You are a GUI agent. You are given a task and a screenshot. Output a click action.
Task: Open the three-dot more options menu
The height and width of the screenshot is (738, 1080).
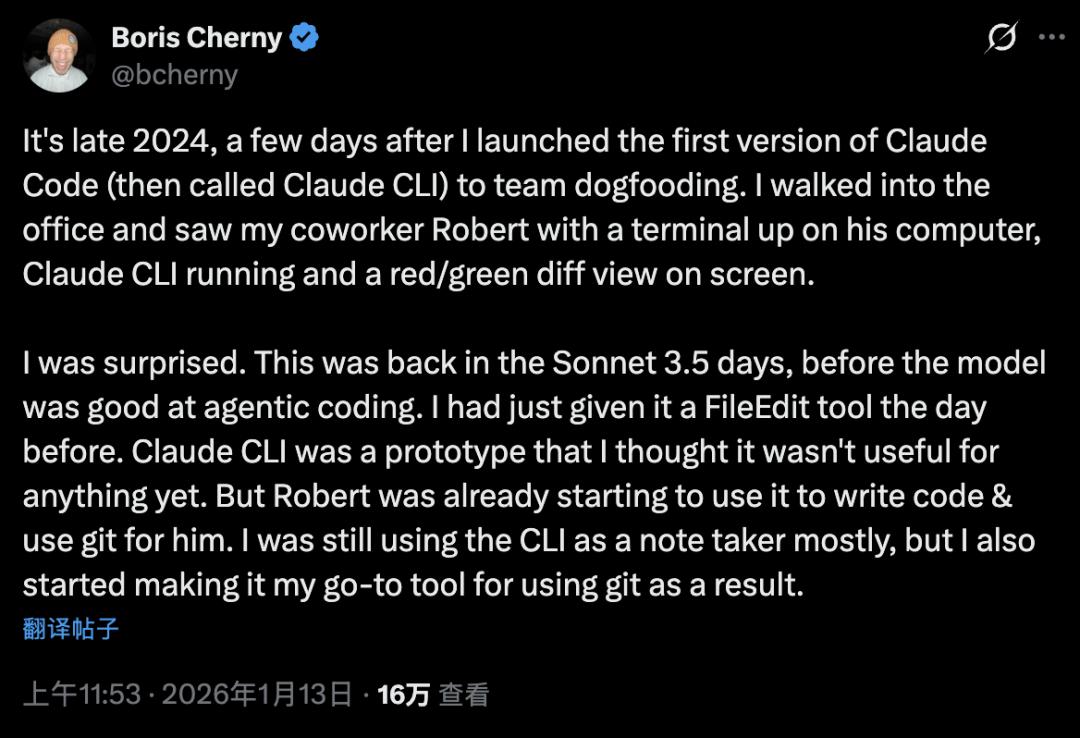(x=1051, y=38)
